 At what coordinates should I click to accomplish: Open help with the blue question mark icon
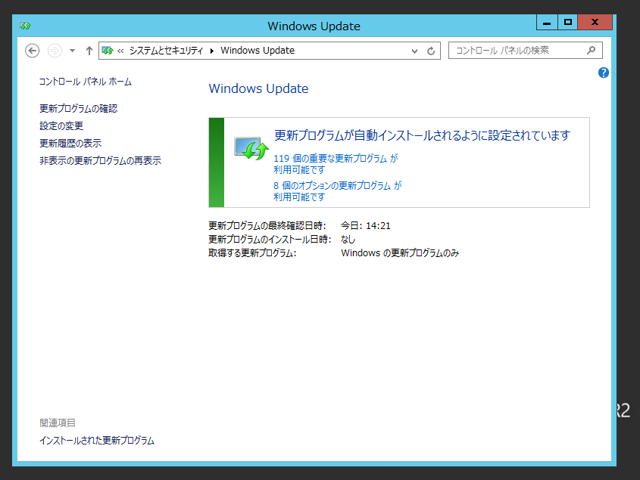click(603, 73)
